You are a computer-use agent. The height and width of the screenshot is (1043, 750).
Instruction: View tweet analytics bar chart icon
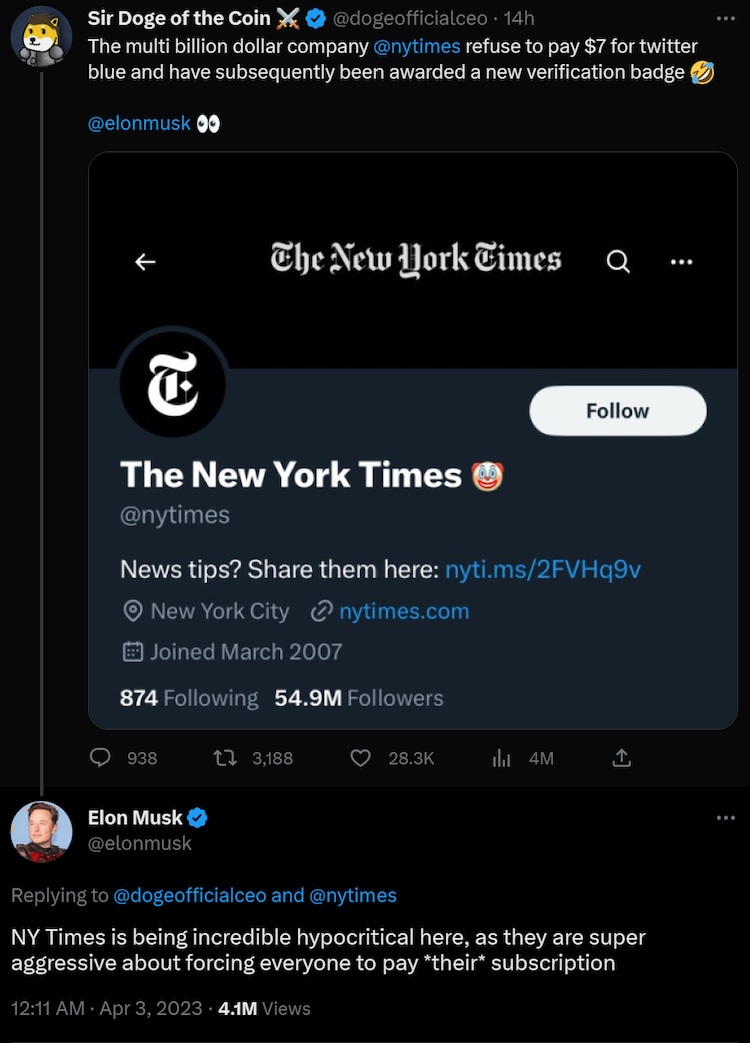pos(502,758)
